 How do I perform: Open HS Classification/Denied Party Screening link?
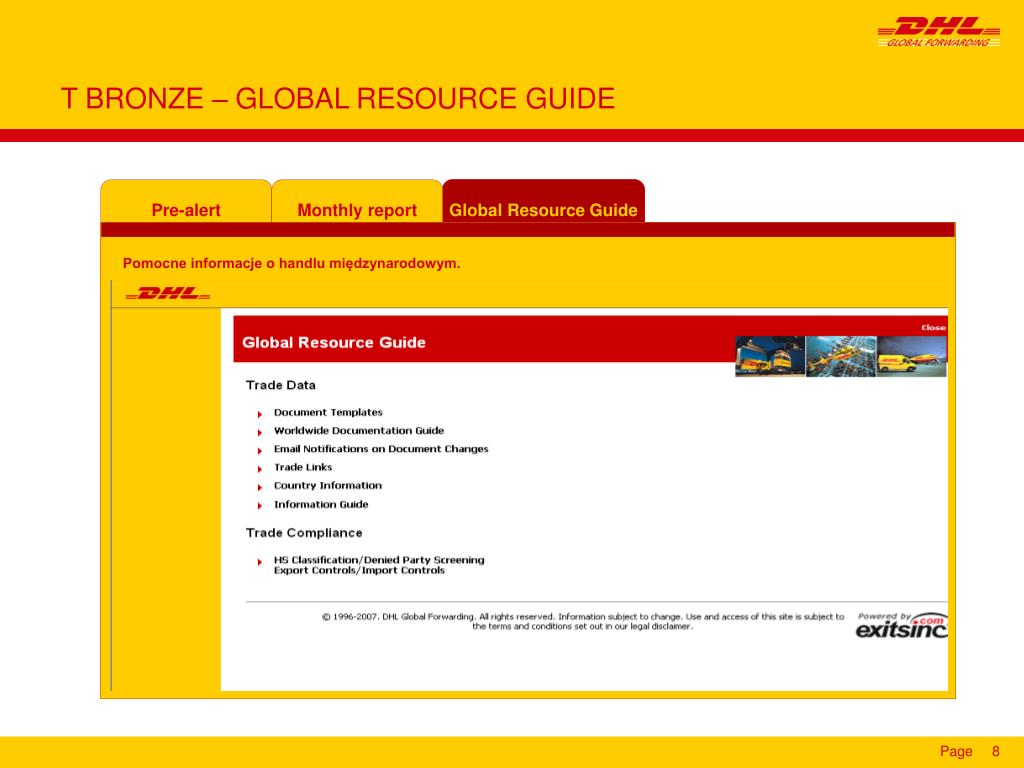click(x=379, y=565)
